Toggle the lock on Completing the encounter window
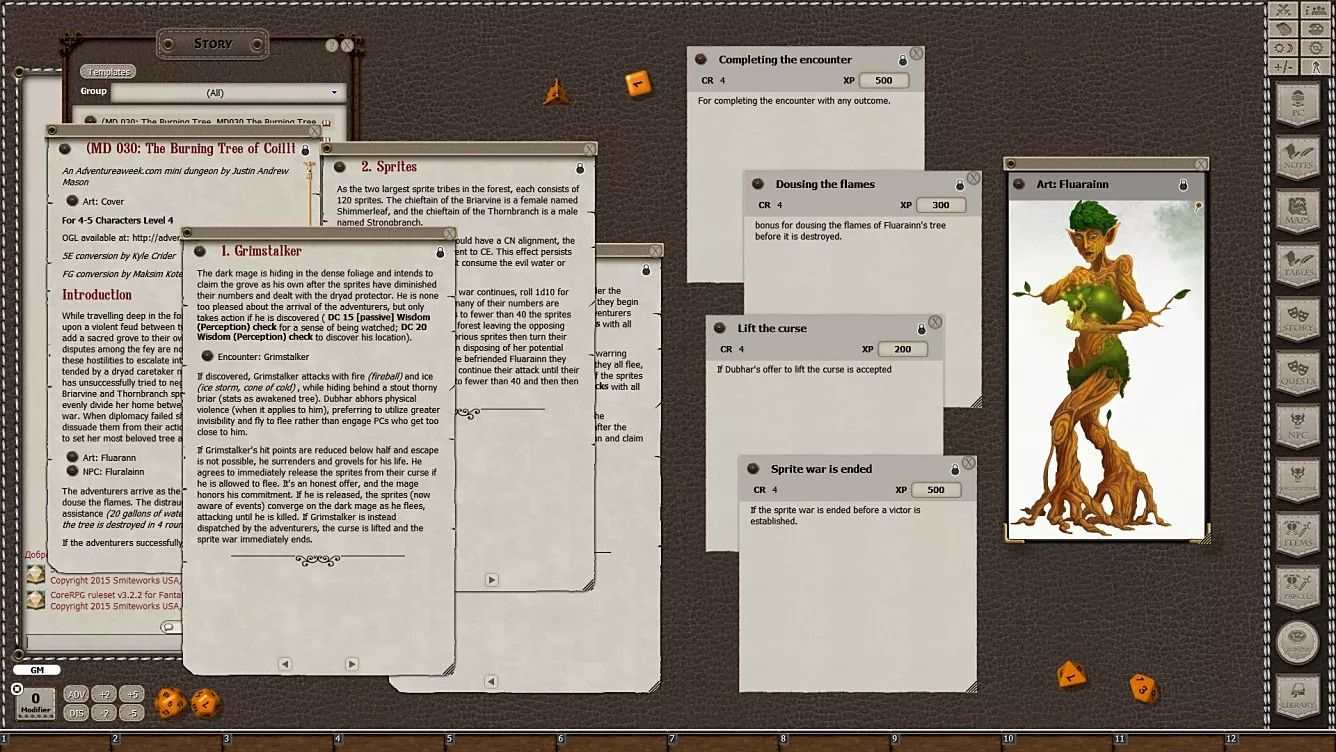 [x=903, y=60]
